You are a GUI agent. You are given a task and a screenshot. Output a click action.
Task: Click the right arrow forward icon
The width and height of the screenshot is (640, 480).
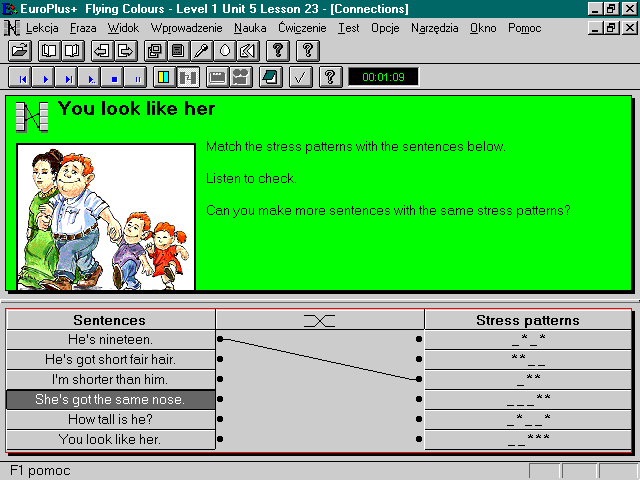point(125,50)
